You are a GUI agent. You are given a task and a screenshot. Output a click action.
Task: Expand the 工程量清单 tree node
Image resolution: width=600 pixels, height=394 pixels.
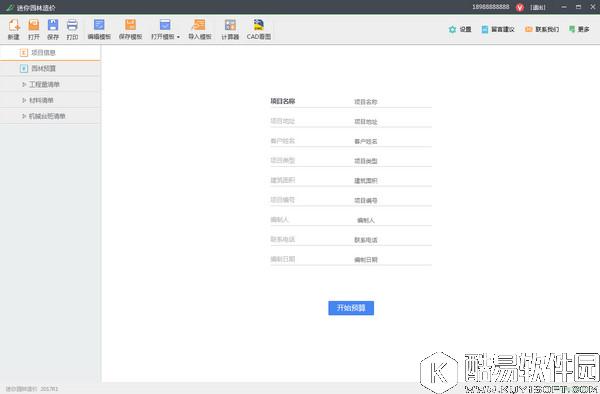[24, 84]
